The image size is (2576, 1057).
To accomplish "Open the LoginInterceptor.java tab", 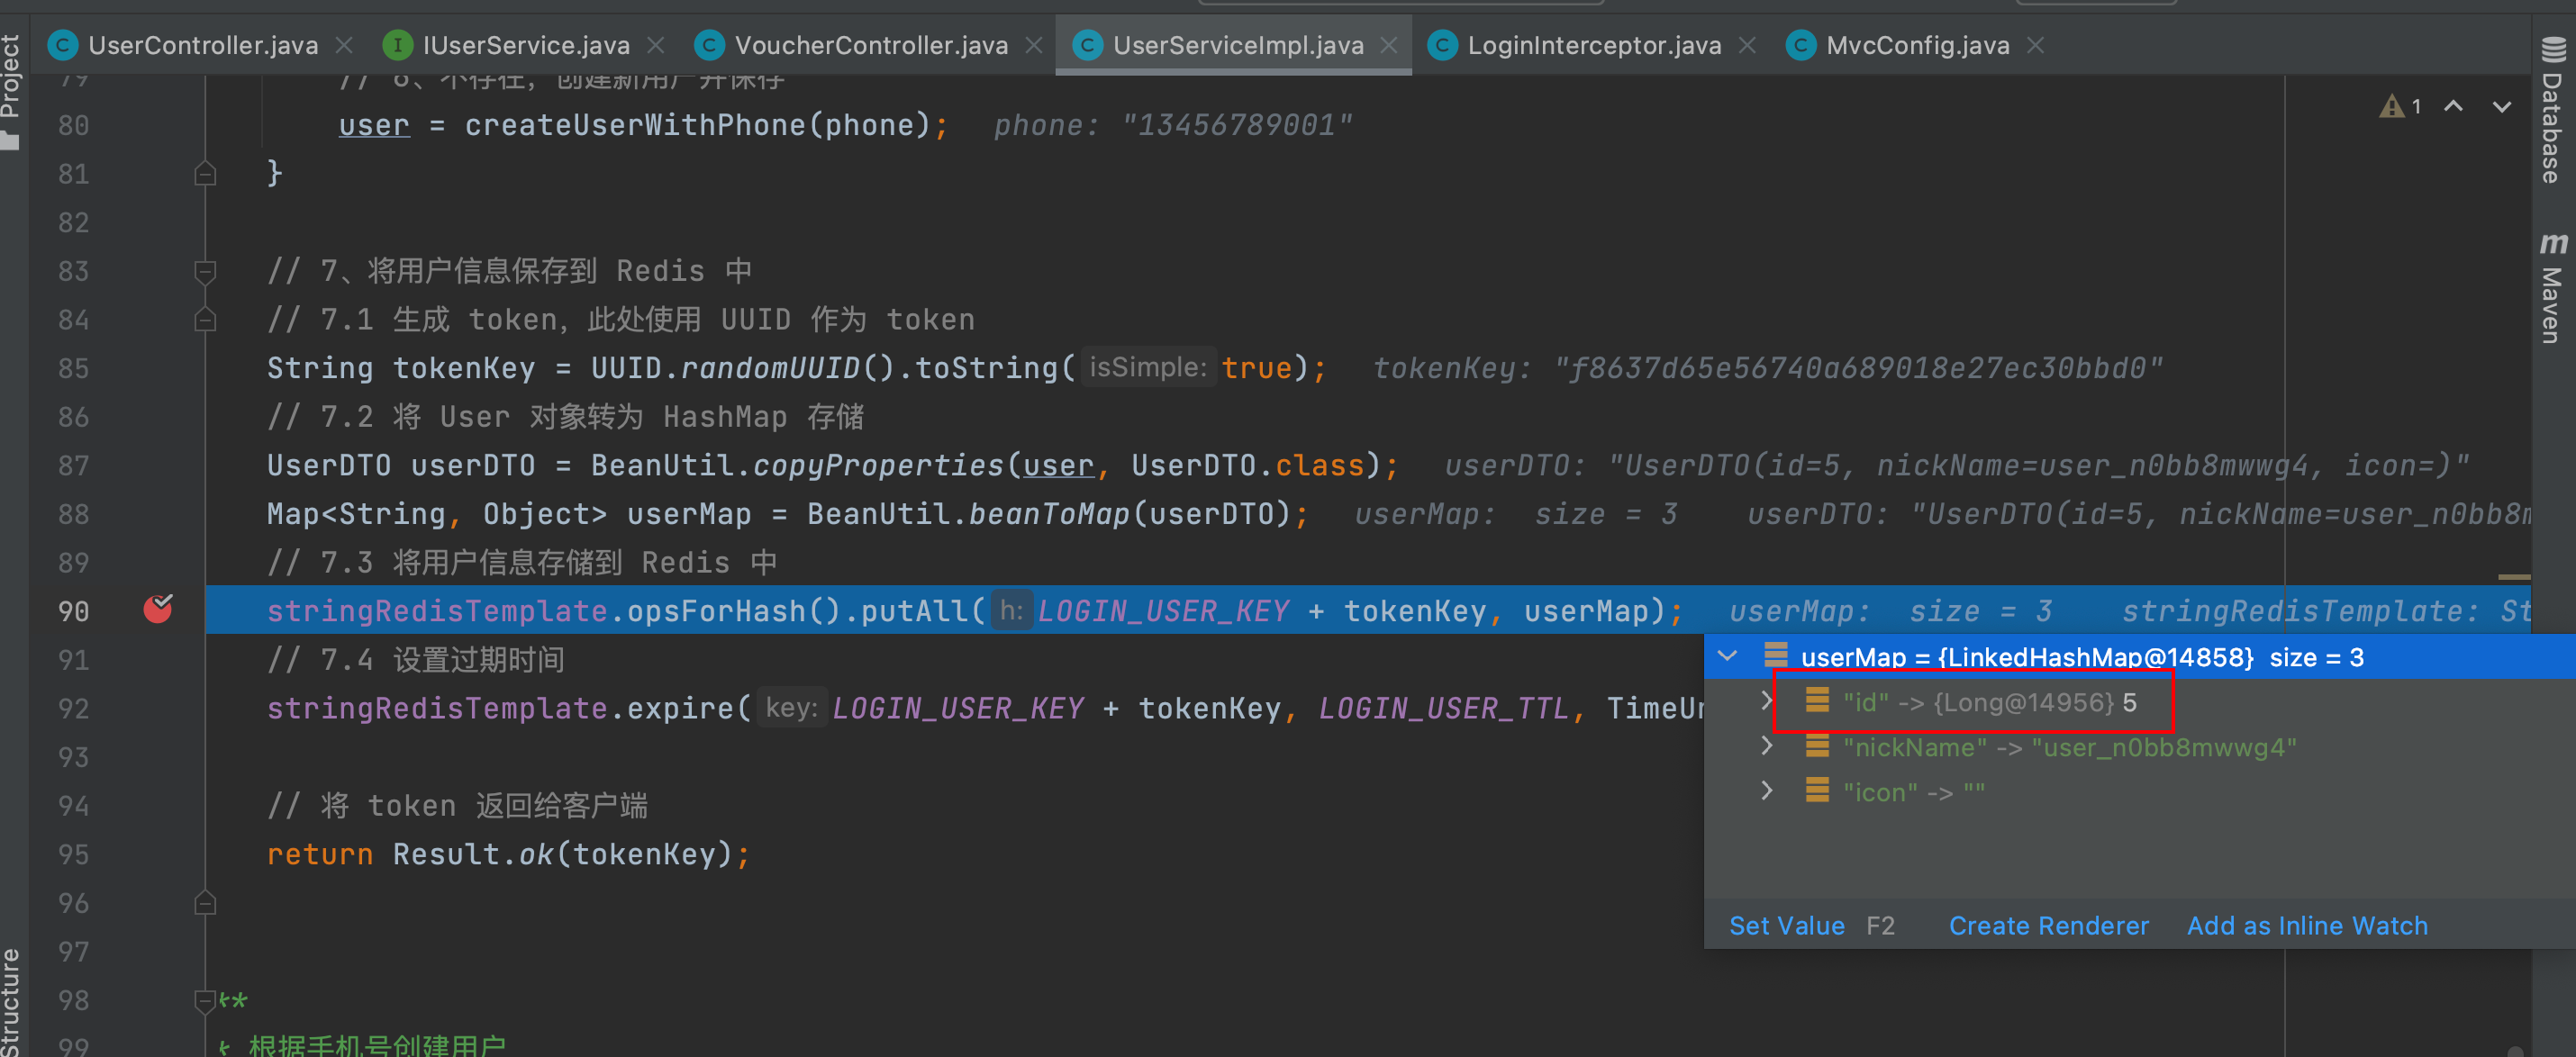I will (x=1594, y=45).
